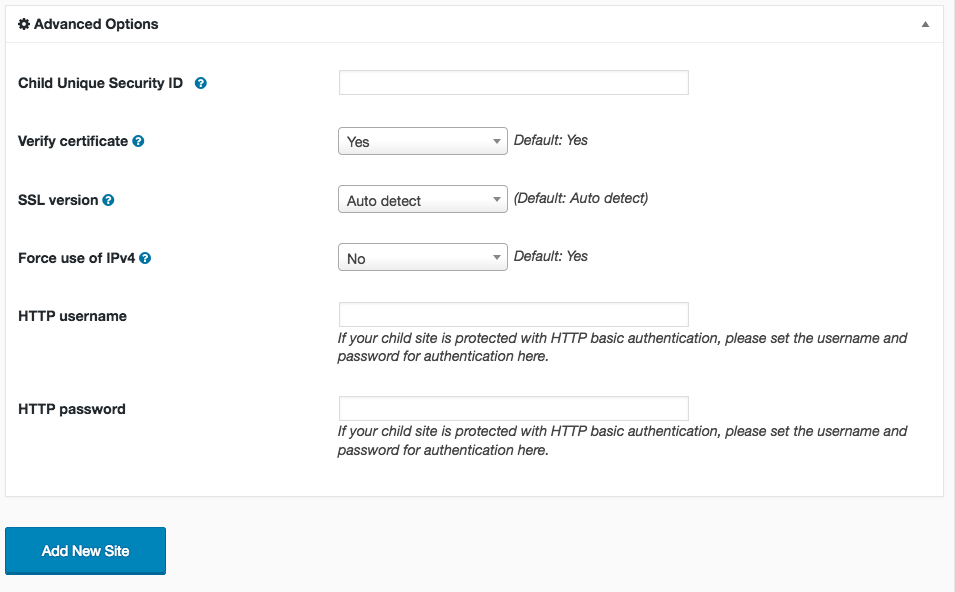Click the HTTP username label
955x592 pixels.
click(72, 316)
